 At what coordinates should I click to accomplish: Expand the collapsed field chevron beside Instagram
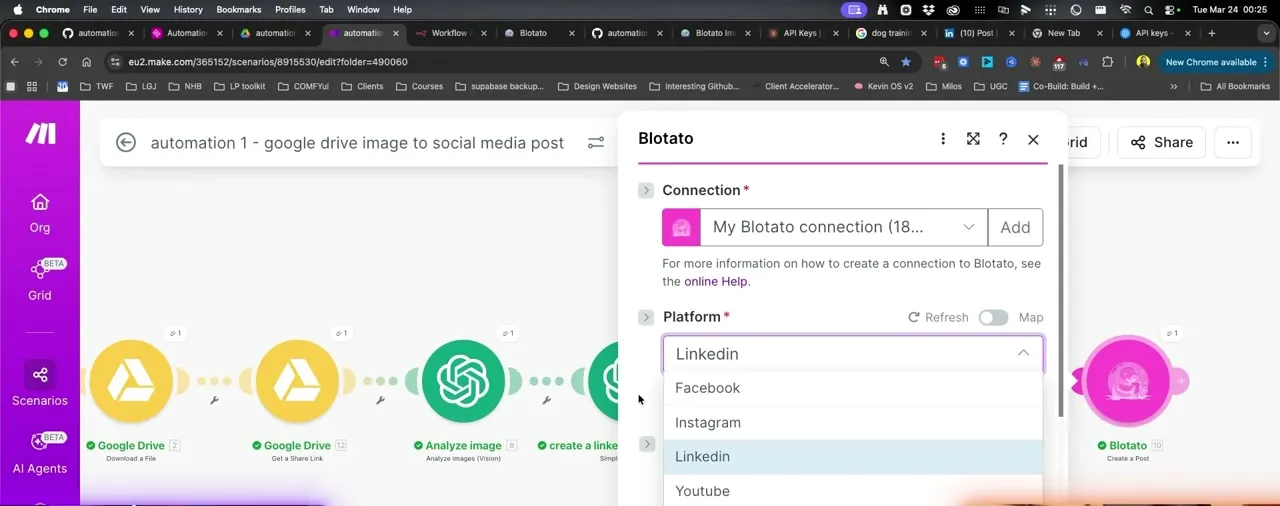647,444
